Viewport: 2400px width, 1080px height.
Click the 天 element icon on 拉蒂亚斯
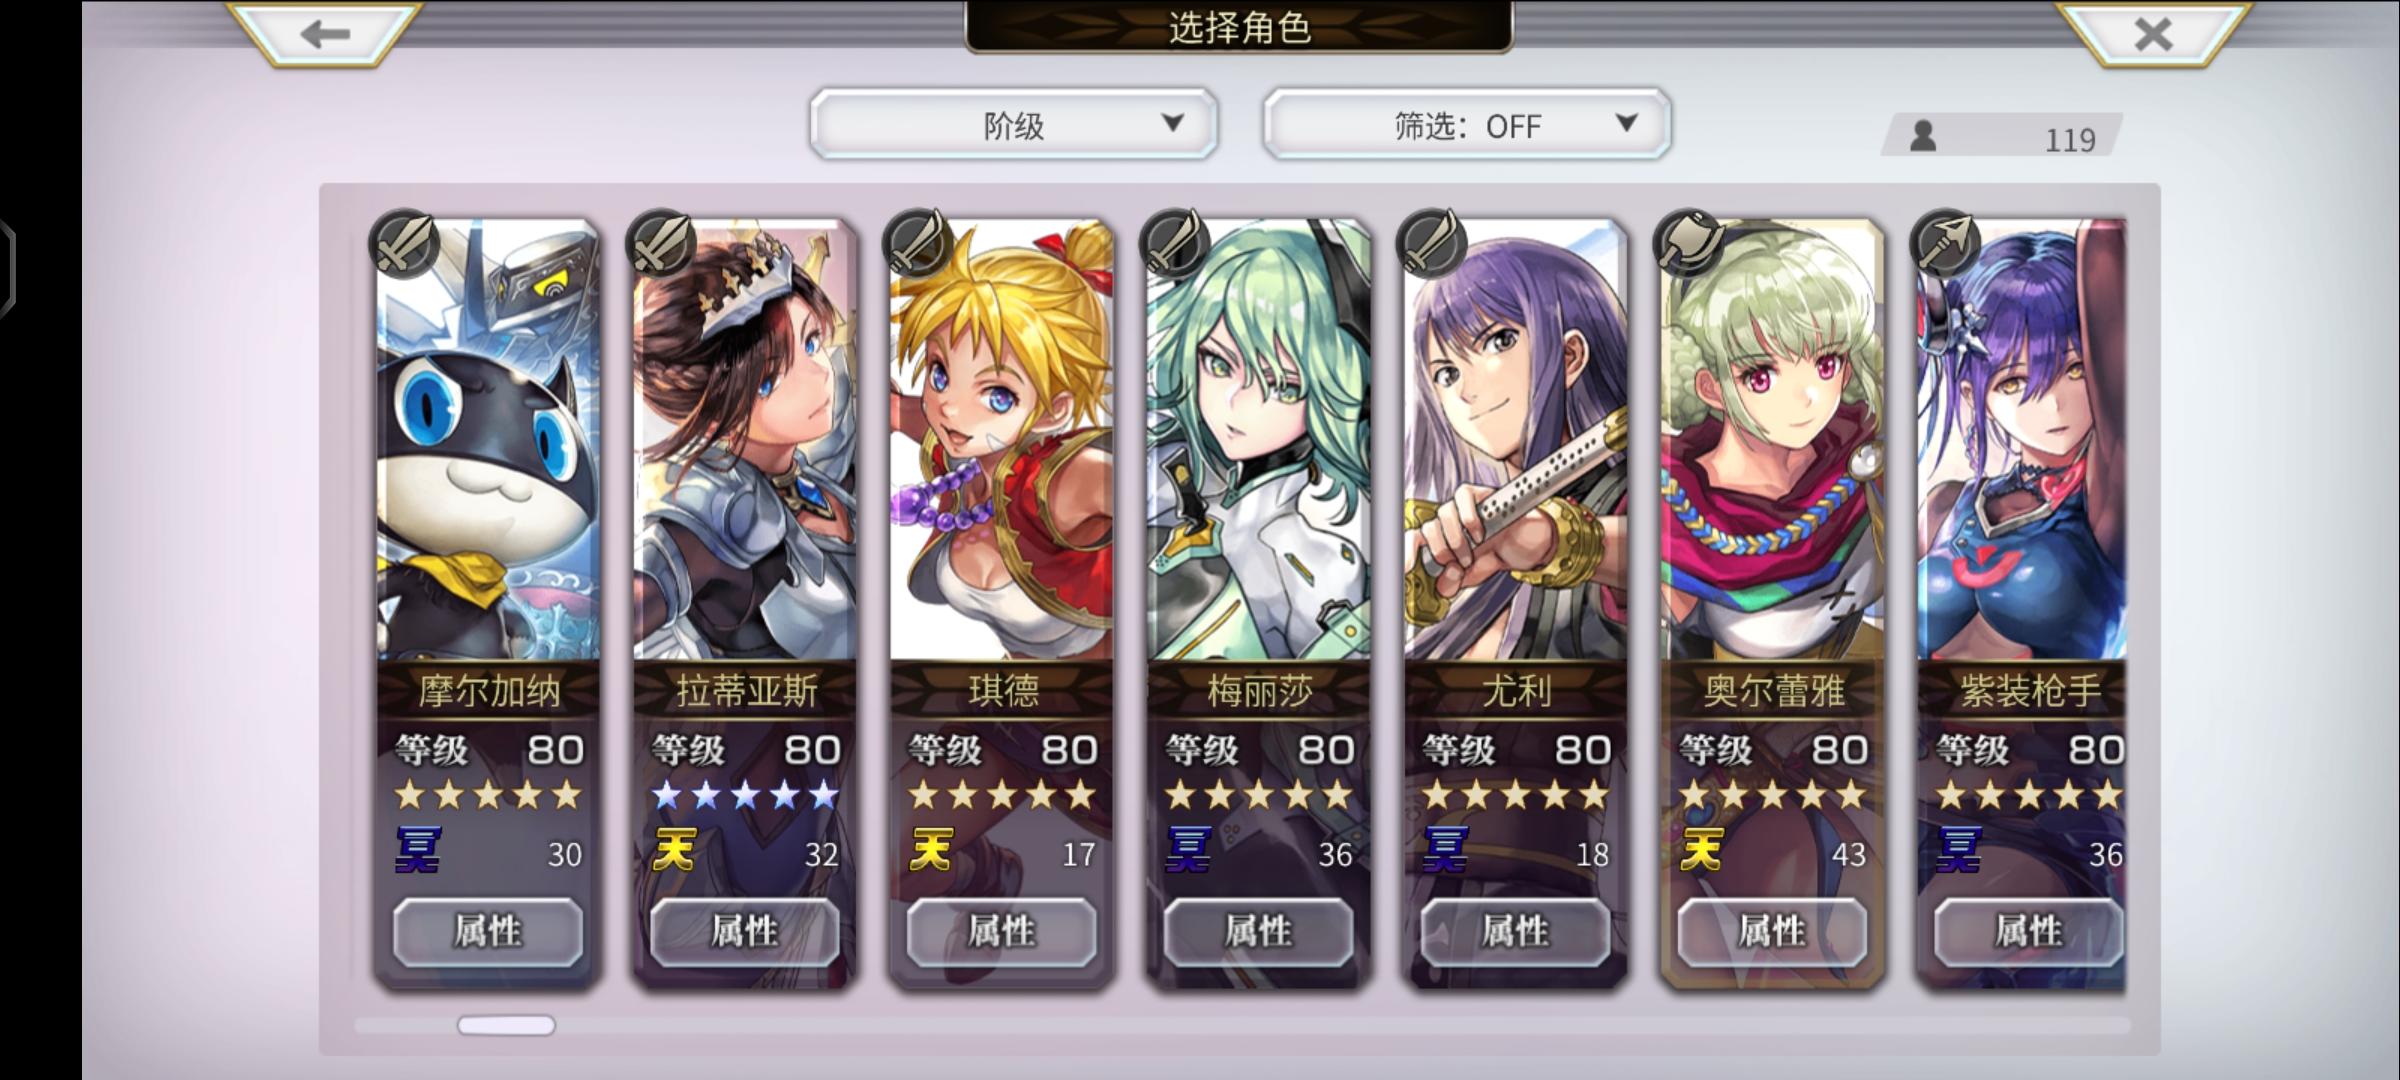[x=674, y=851]
